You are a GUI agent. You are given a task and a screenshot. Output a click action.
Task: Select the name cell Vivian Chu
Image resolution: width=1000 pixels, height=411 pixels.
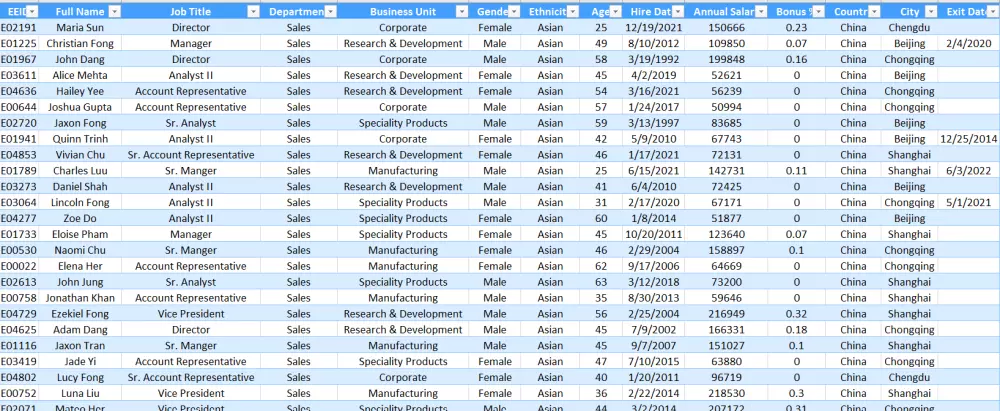(x=80, y=155)
